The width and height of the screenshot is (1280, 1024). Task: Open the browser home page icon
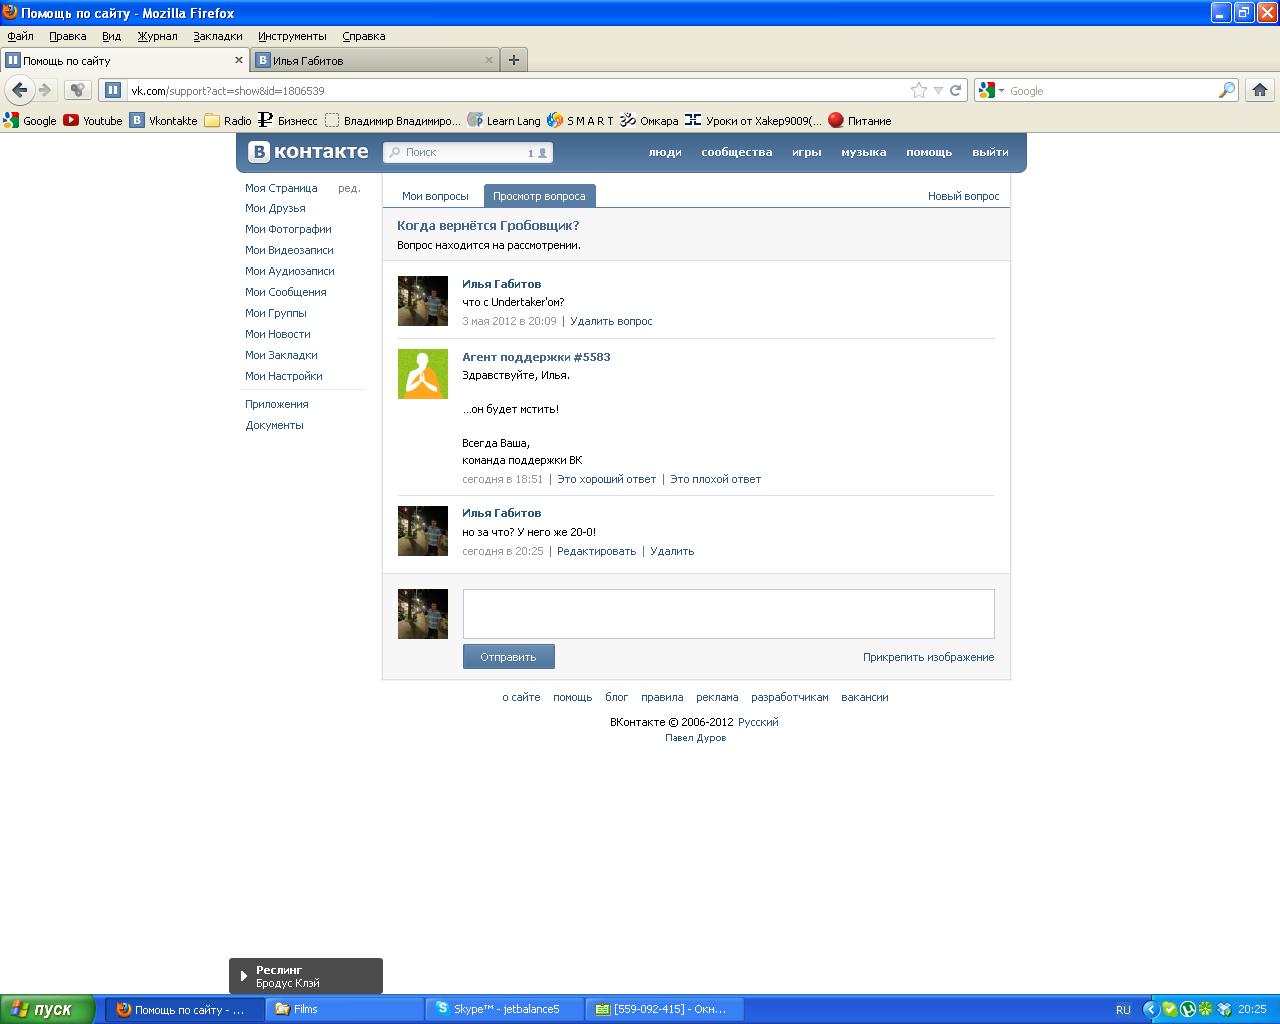pyautogui.click(x=1260, y=90)
